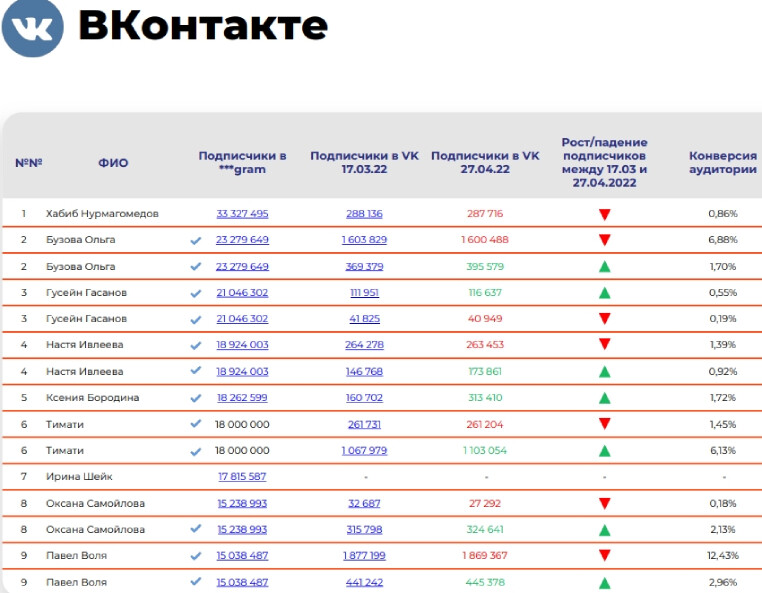The image size is (762, 593).
Task: Follow the 1 877 199 VK subscribers link
Action: tap(364, 556)
